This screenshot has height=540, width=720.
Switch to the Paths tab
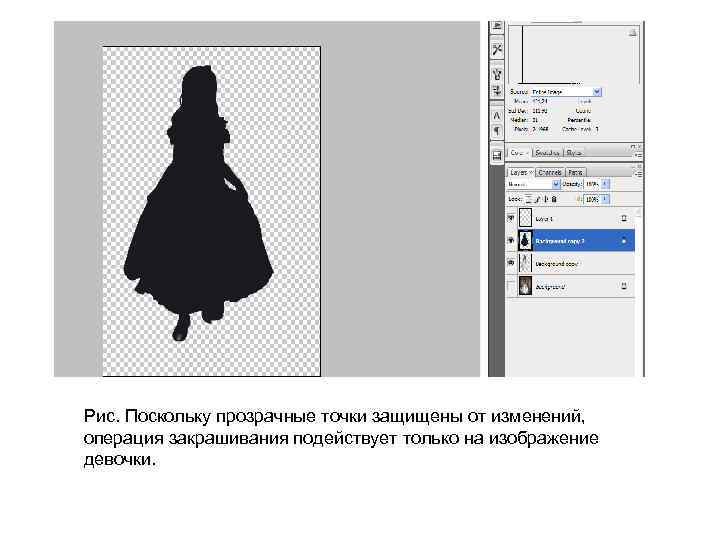575,173
